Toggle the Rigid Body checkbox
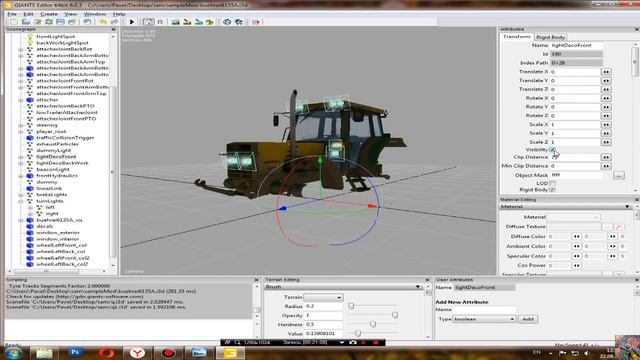 point(552,190)
